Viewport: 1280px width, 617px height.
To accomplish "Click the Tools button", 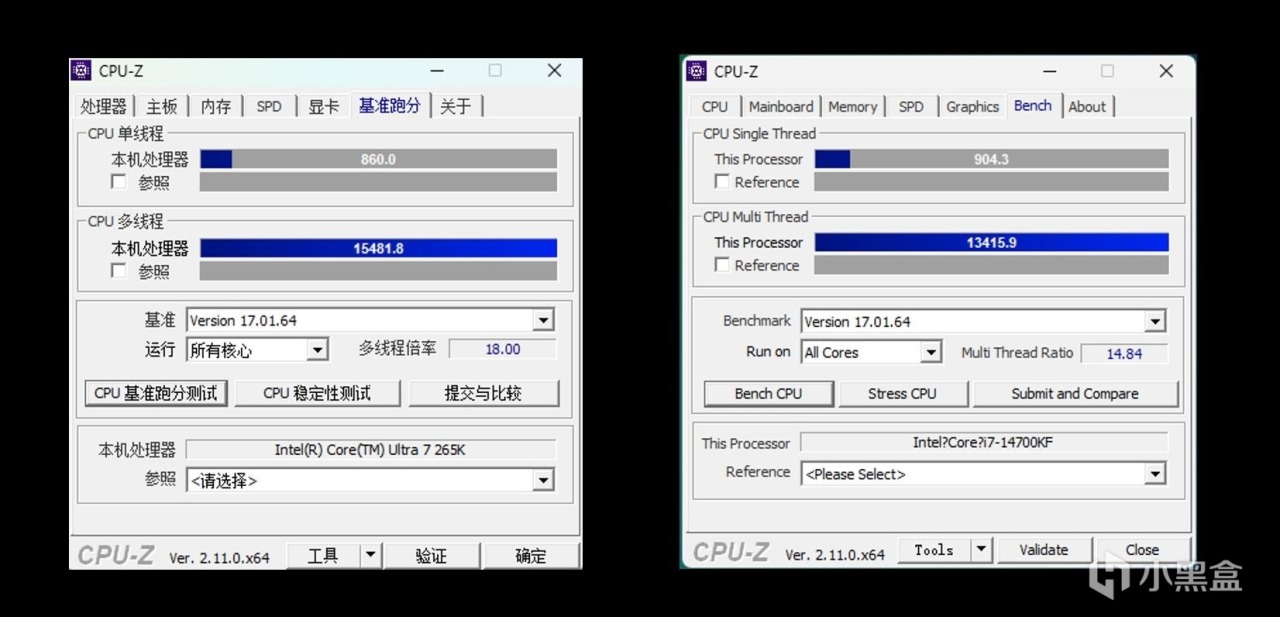I will 934,550.
